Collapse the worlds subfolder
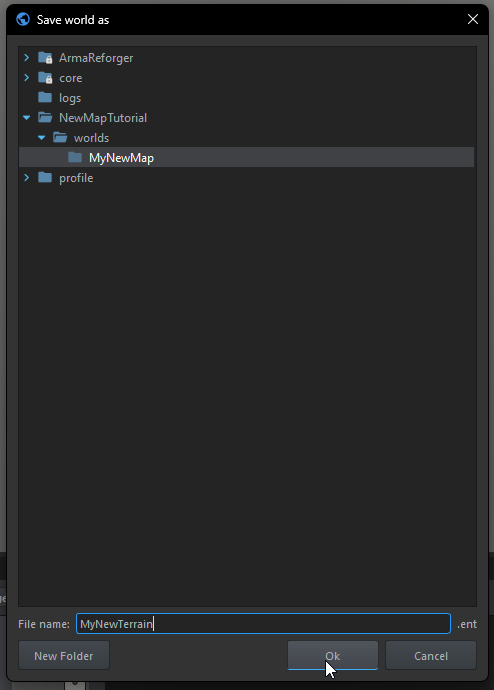Image resolution: width=494 pixels, height=690 pixels. coord(41,138)
